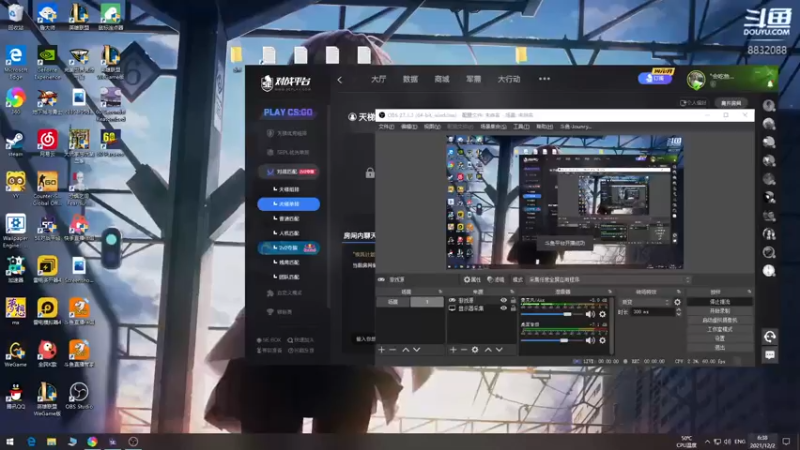Open Tencent QQ penguin desktop icon
The image size is (800, 450).
coord(15,395)
